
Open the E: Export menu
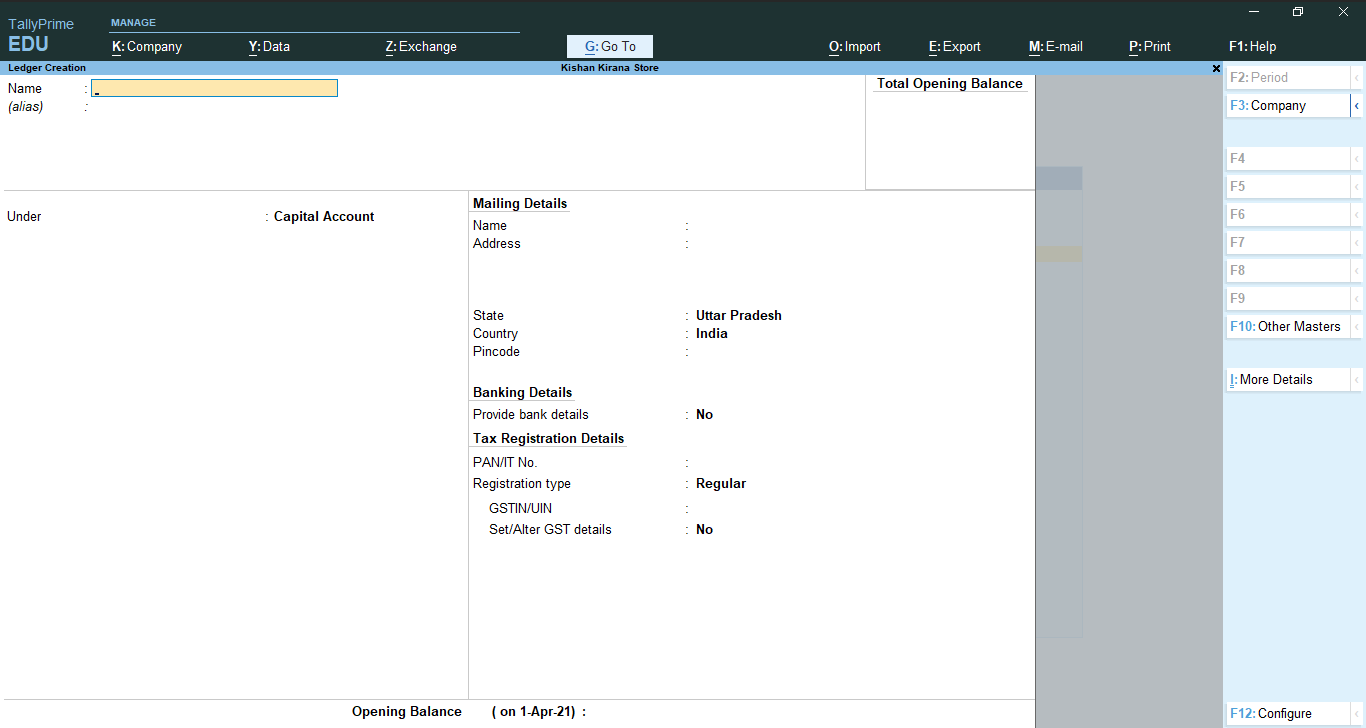(955, 47)
